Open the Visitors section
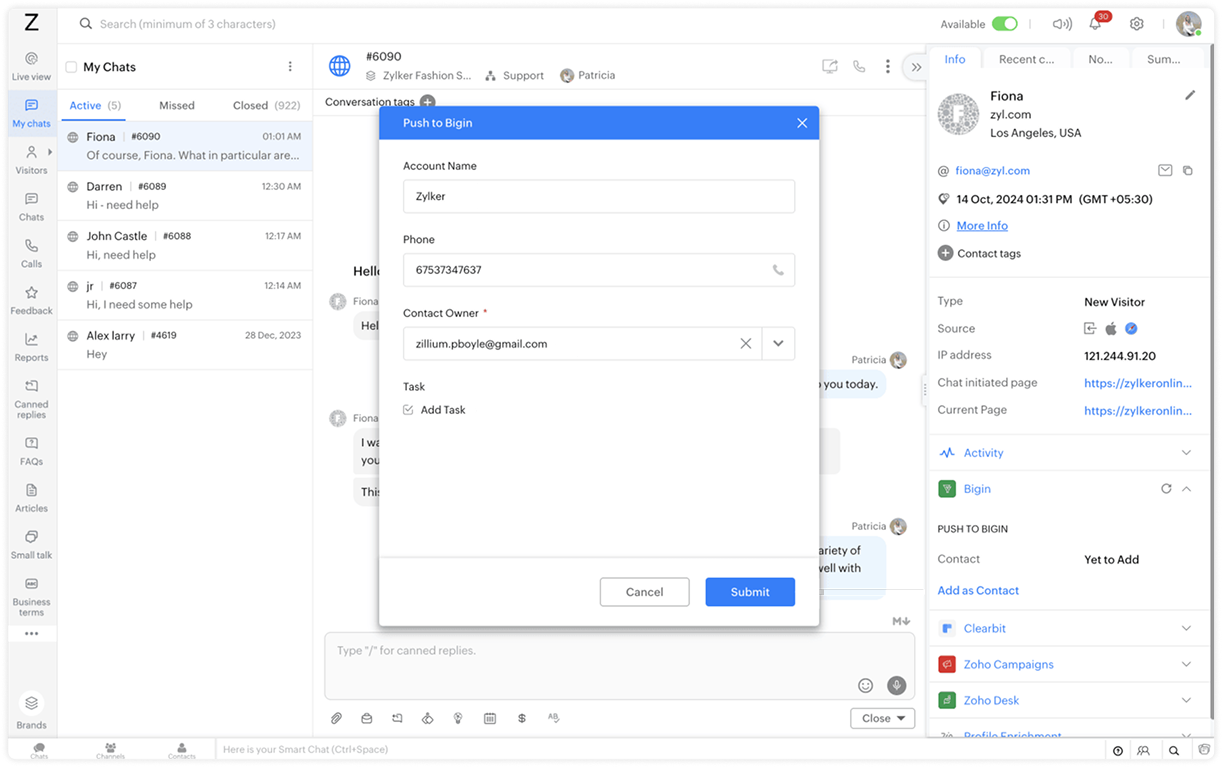Viewport: 1223px width, 768px height. pyautogui.click(x=31, y=160)
